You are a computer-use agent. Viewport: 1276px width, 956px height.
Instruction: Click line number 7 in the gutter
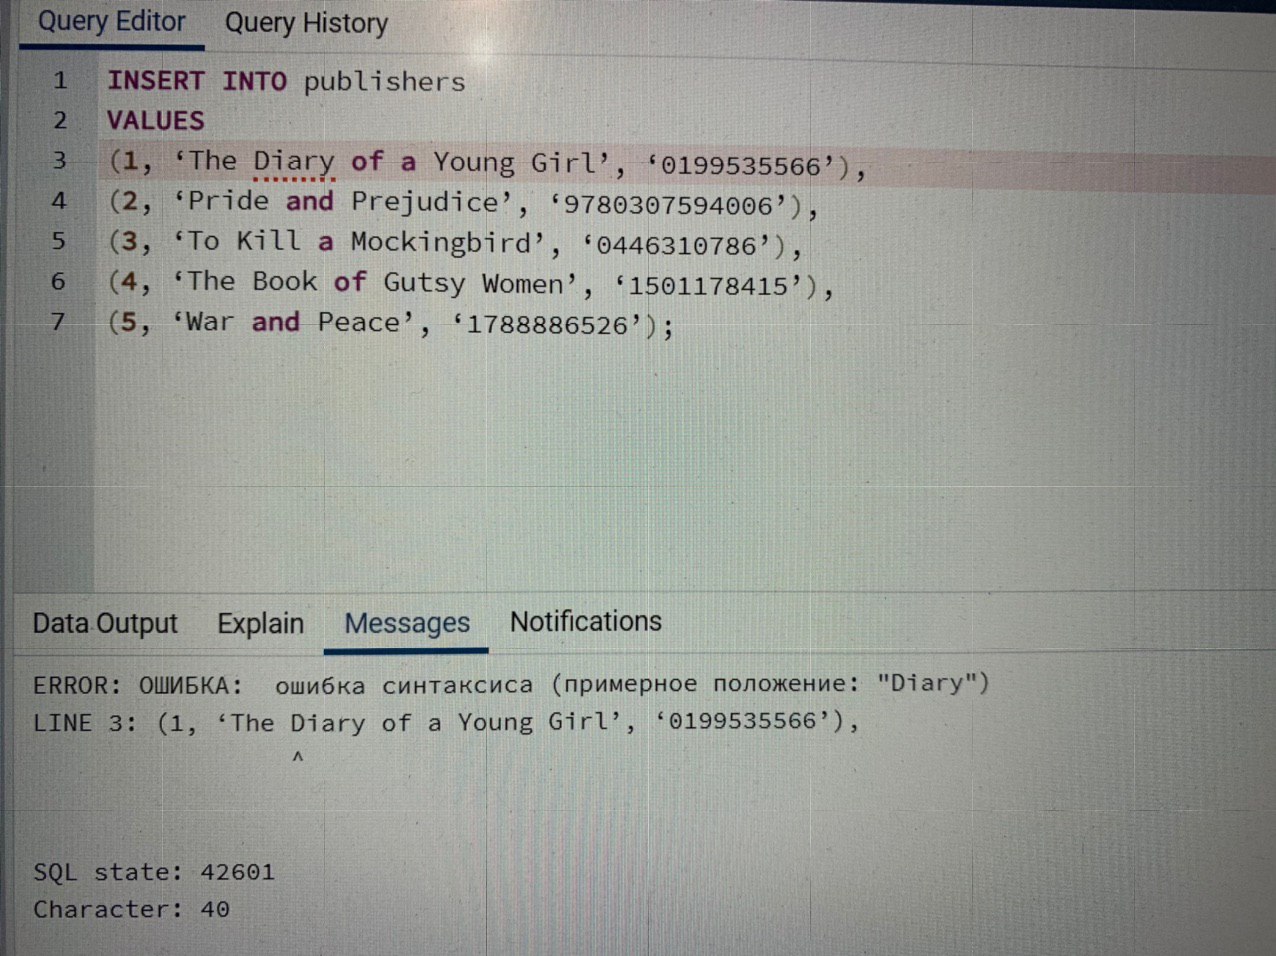coord(58,321)
